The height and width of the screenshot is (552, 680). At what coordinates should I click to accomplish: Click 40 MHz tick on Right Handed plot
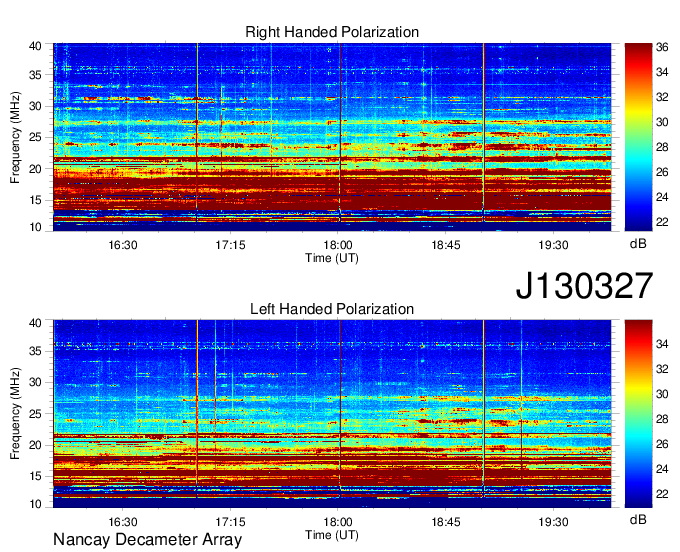pos(35,46)
